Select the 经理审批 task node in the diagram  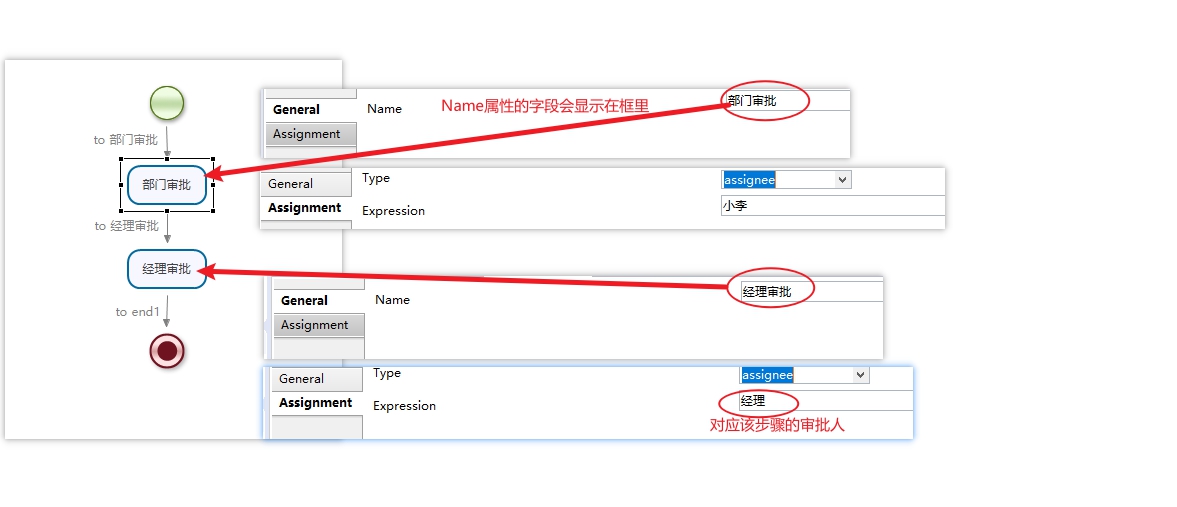(167, 269)
